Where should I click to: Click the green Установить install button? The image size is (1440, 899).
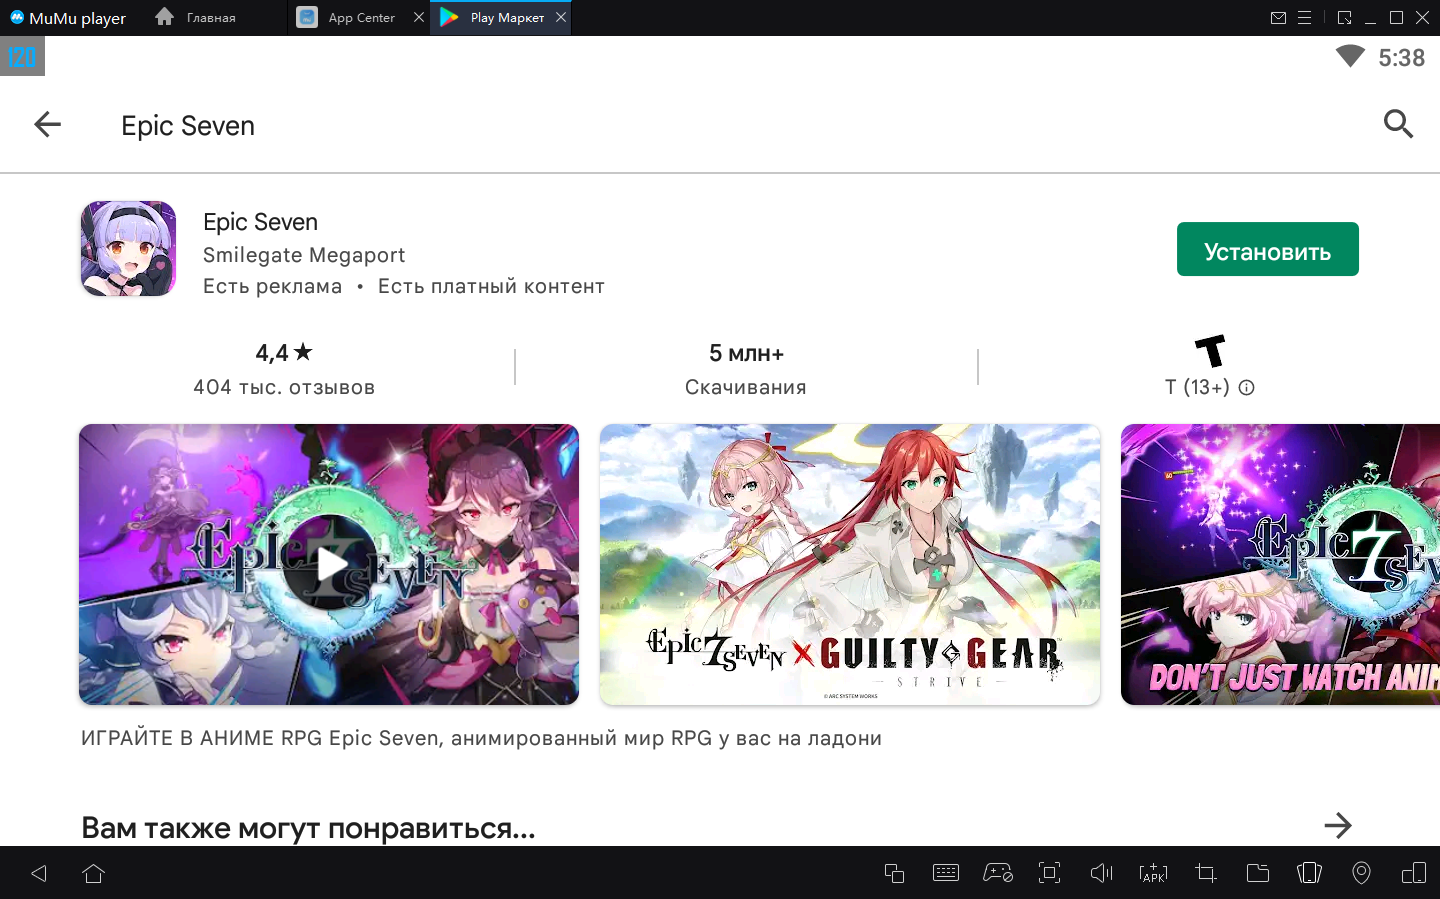click(x=1267, y=249)
